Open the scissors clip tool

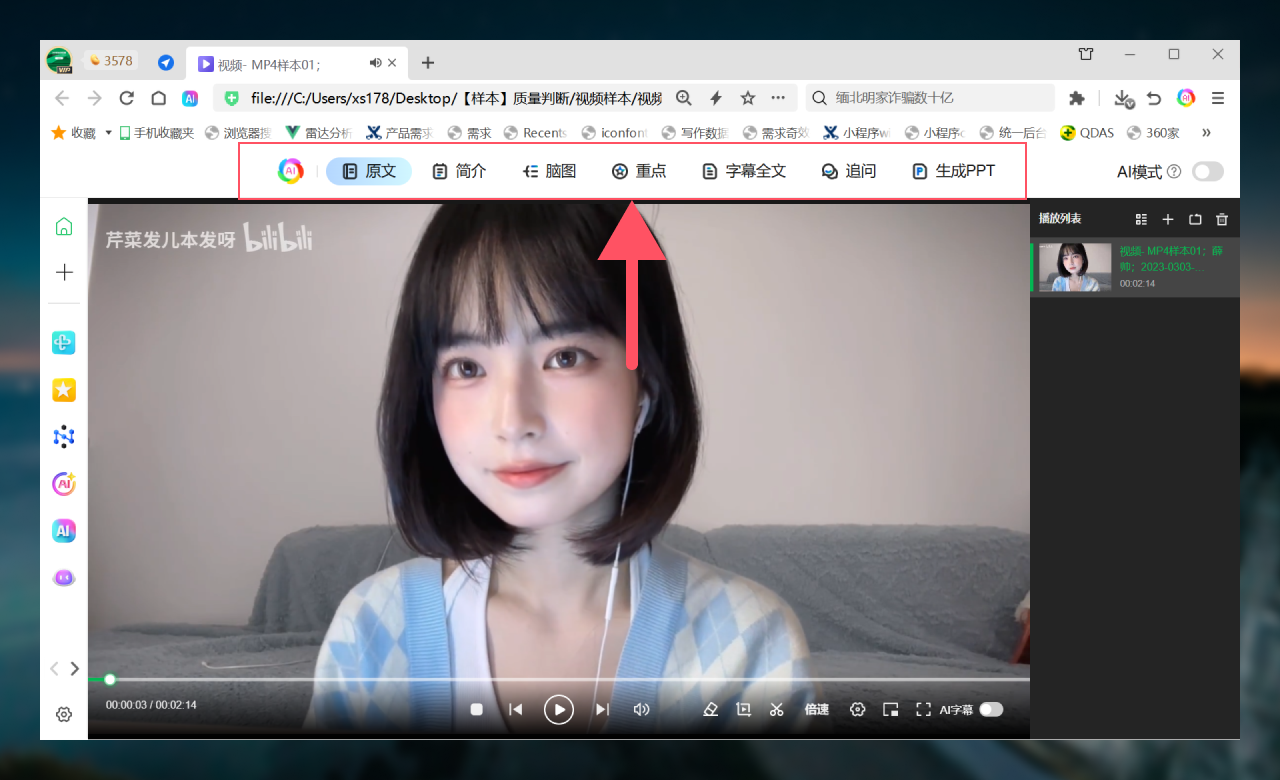pos(776,709)
